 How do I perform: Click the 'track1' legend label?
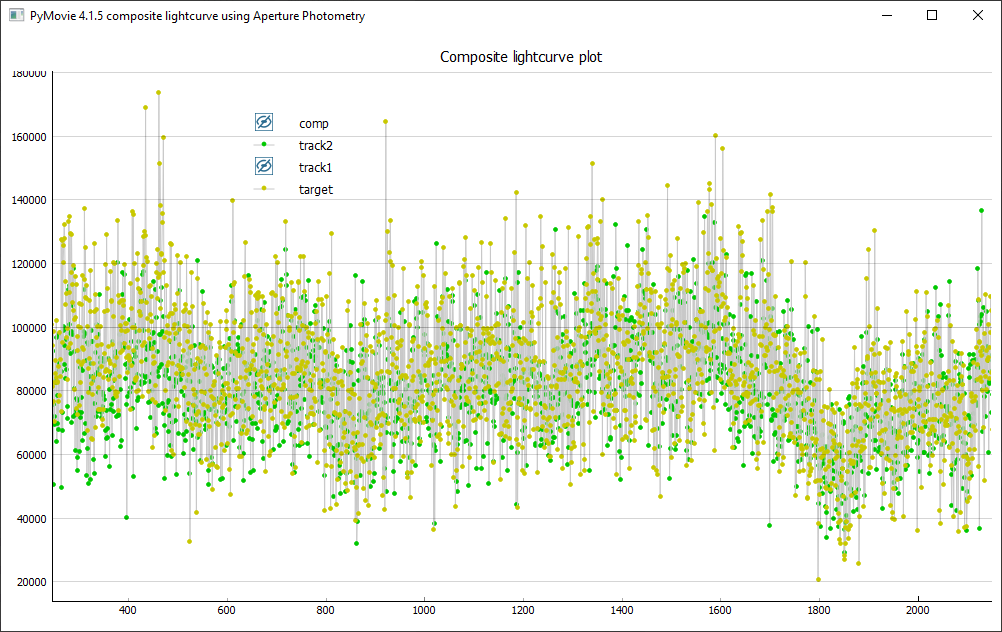(315, 167)
